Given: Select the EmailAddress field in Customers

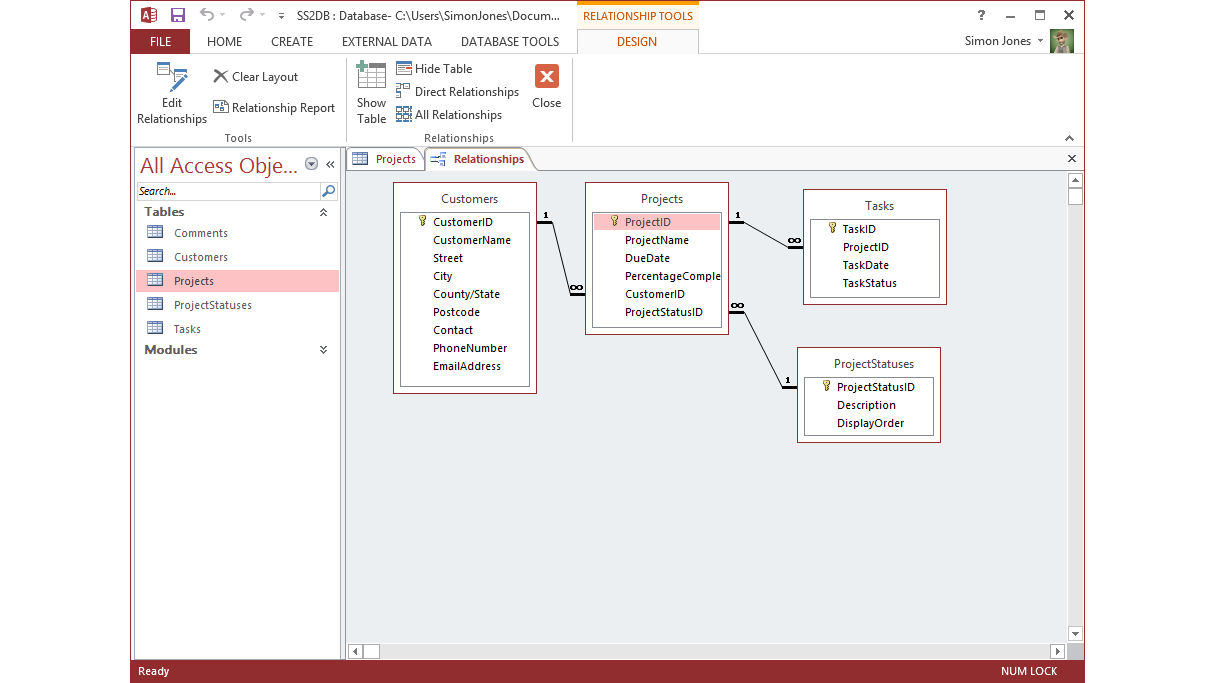Looking at the screenshot, I should (x=465, y=366).
